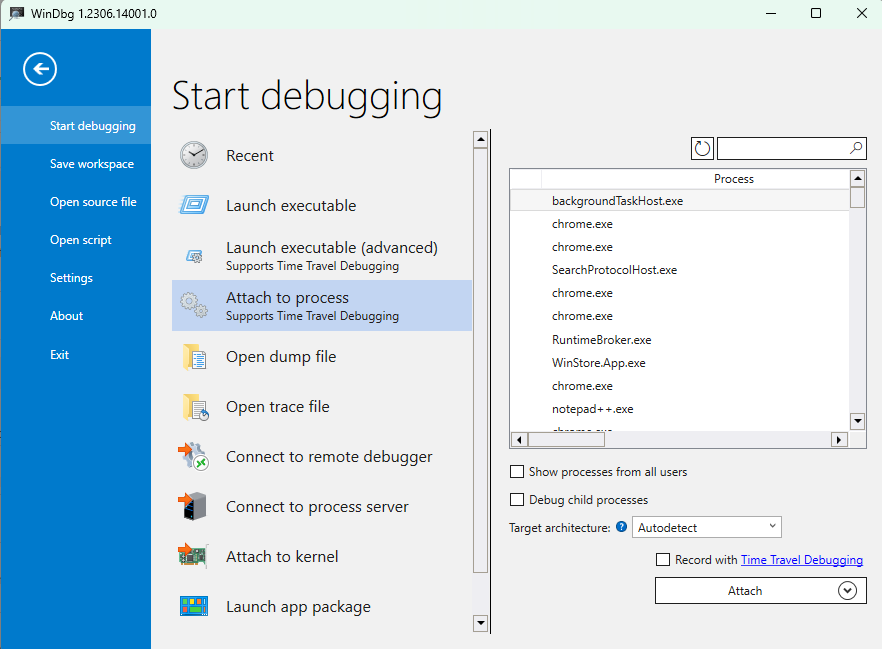Open the Launch executable option
882x650 pixels.
click(291, 206)
